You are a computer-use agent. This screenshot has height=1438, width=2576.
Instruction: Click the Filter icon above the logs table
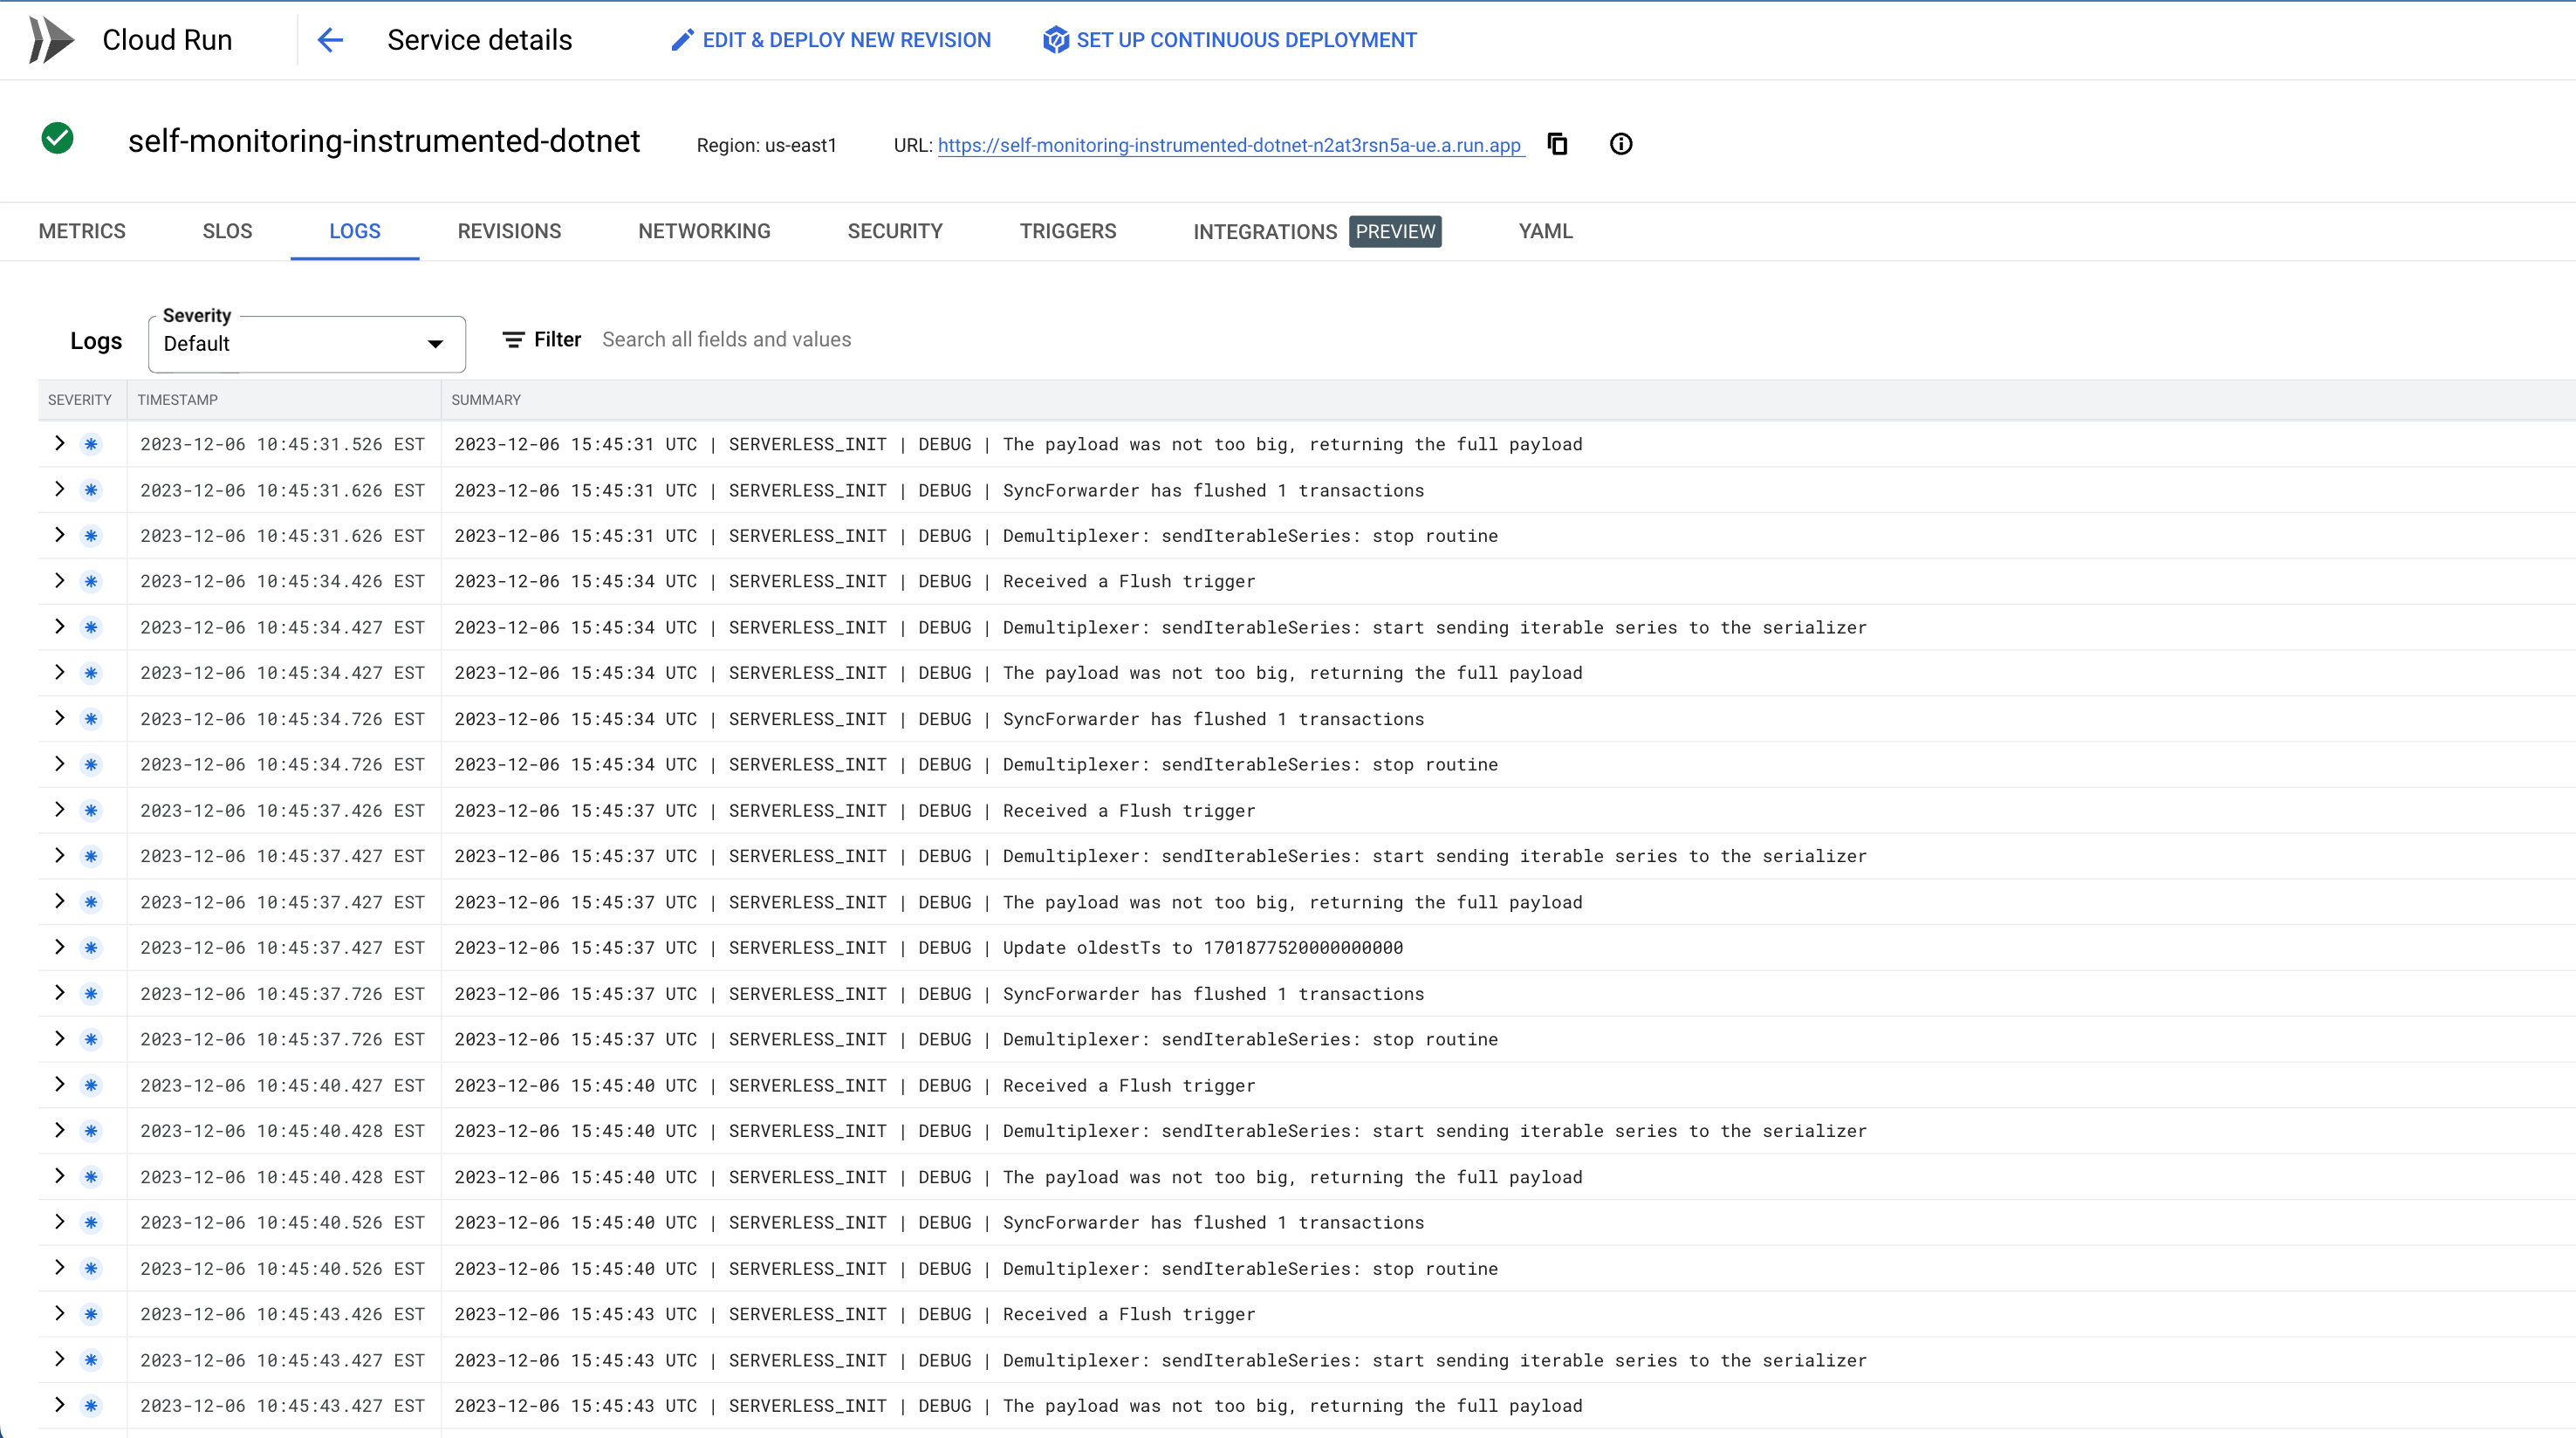click(513, 340)
